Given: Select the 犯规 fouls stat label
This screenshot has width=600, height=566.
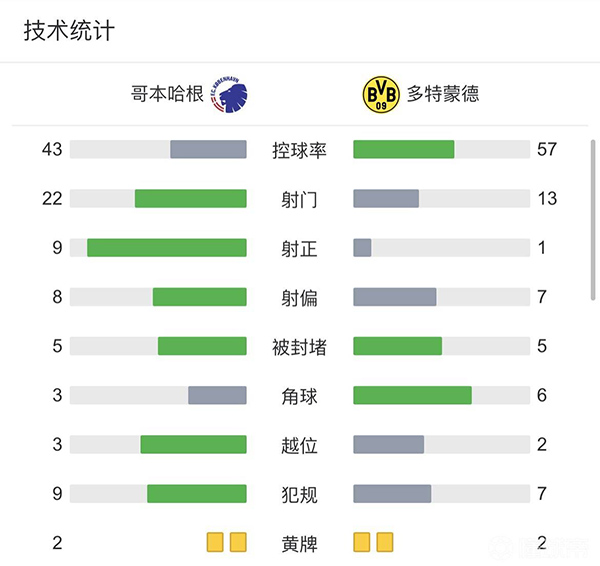Looking at the screenshot, I should pyautogui.click(x=300, y=494).
